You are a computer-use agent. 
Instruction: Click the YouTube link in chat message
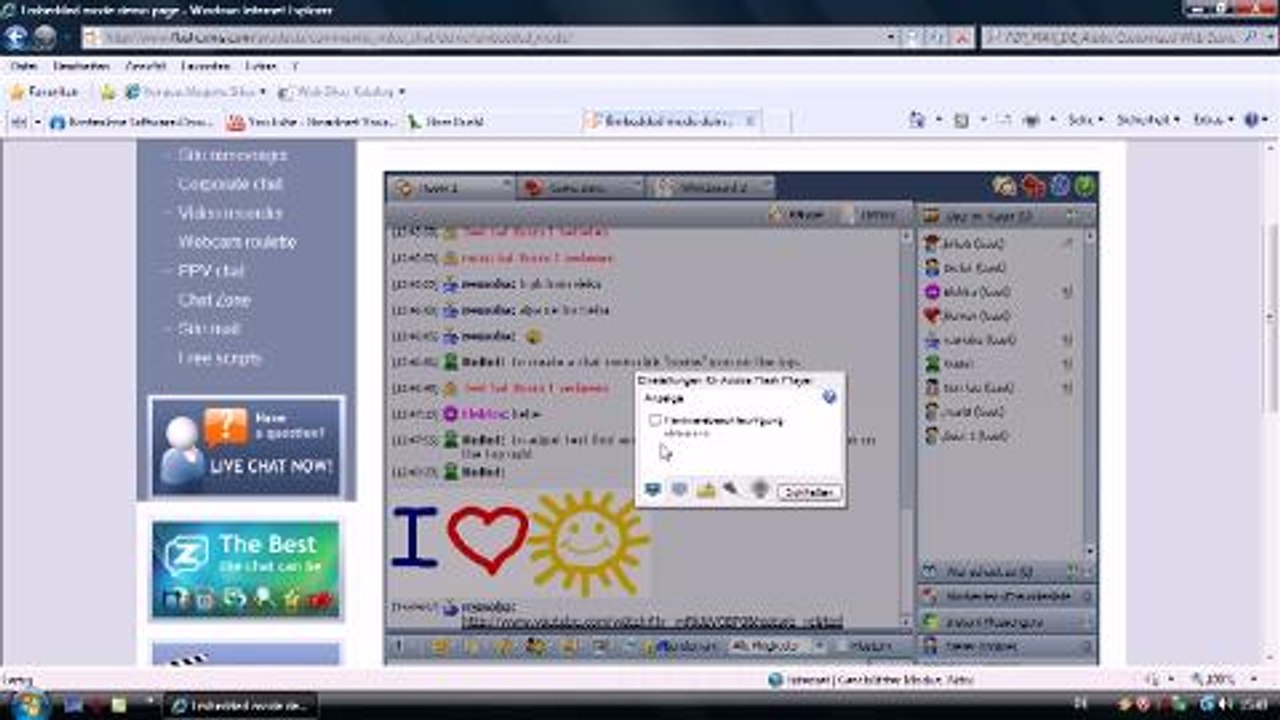click(x=651, y=622)
